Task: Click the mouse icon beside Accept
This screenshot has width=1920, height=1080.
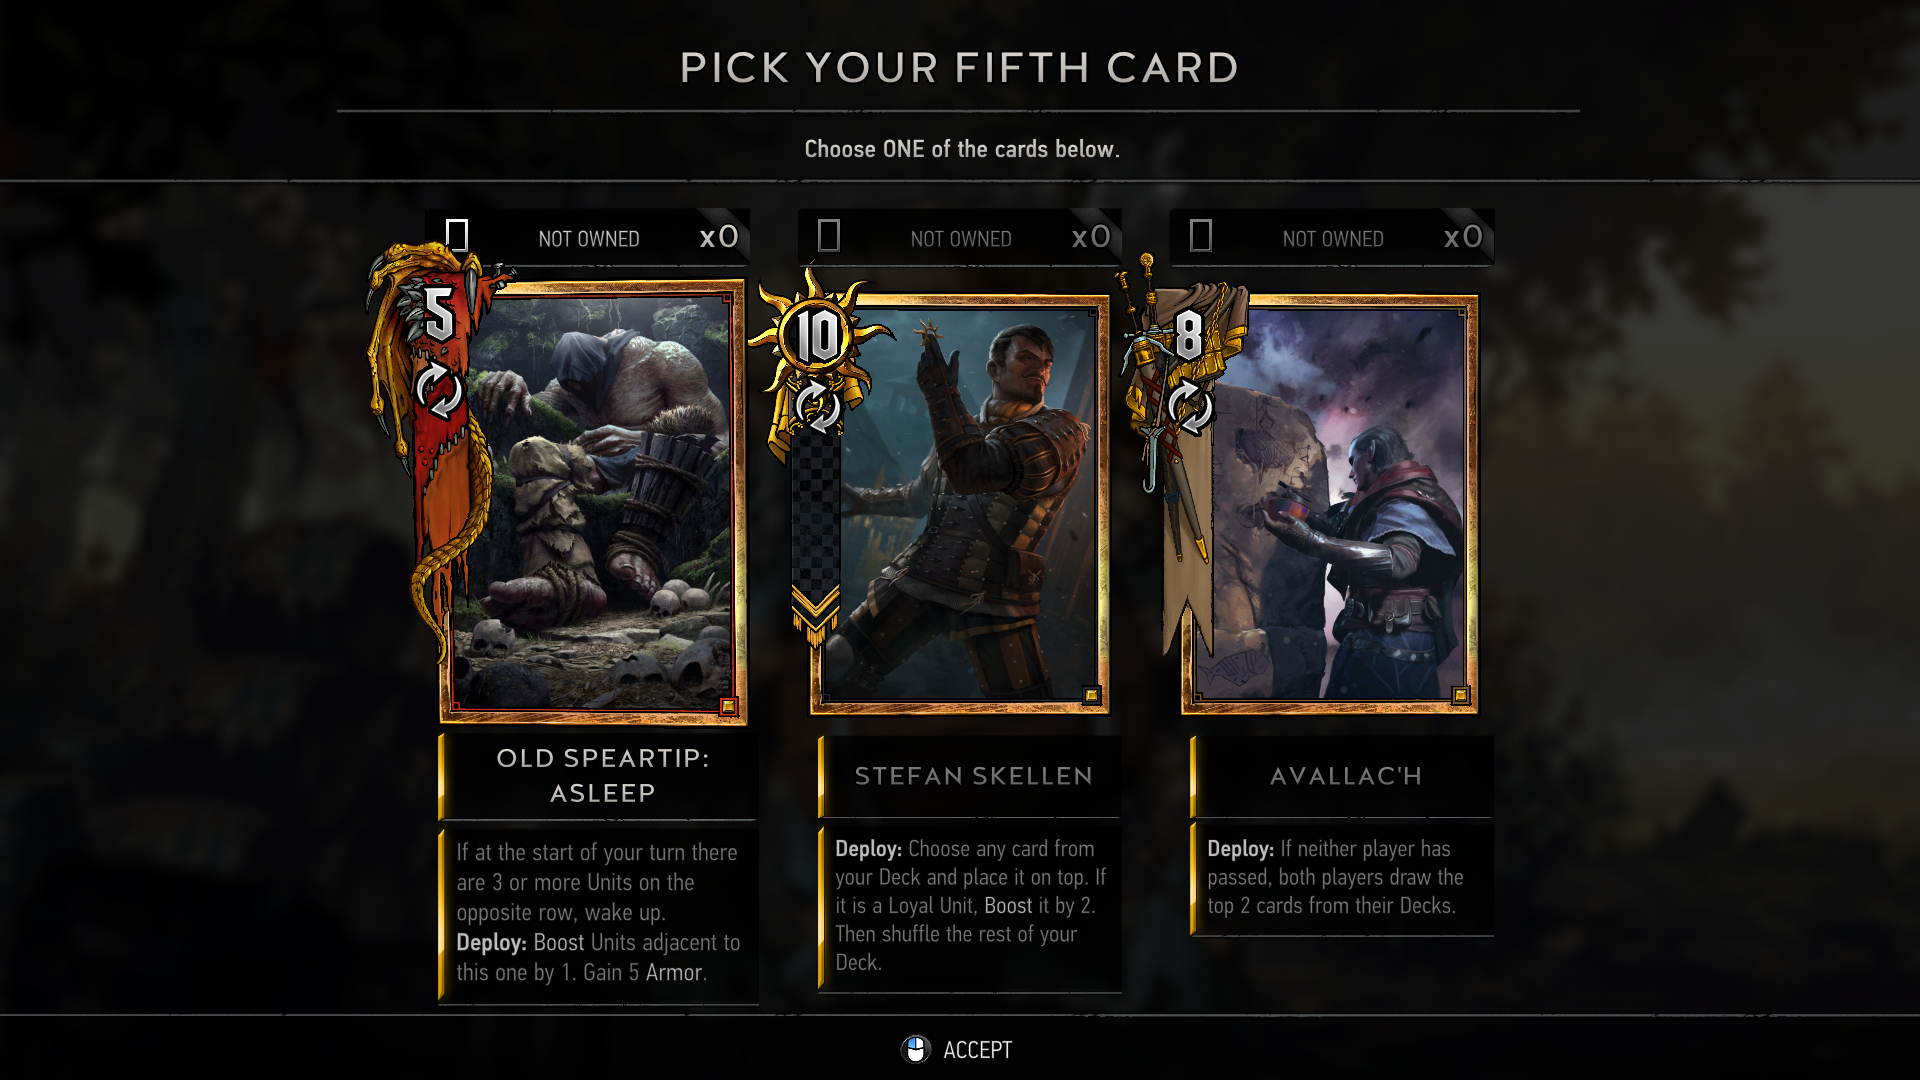Action: click(x=915, y=1049)
